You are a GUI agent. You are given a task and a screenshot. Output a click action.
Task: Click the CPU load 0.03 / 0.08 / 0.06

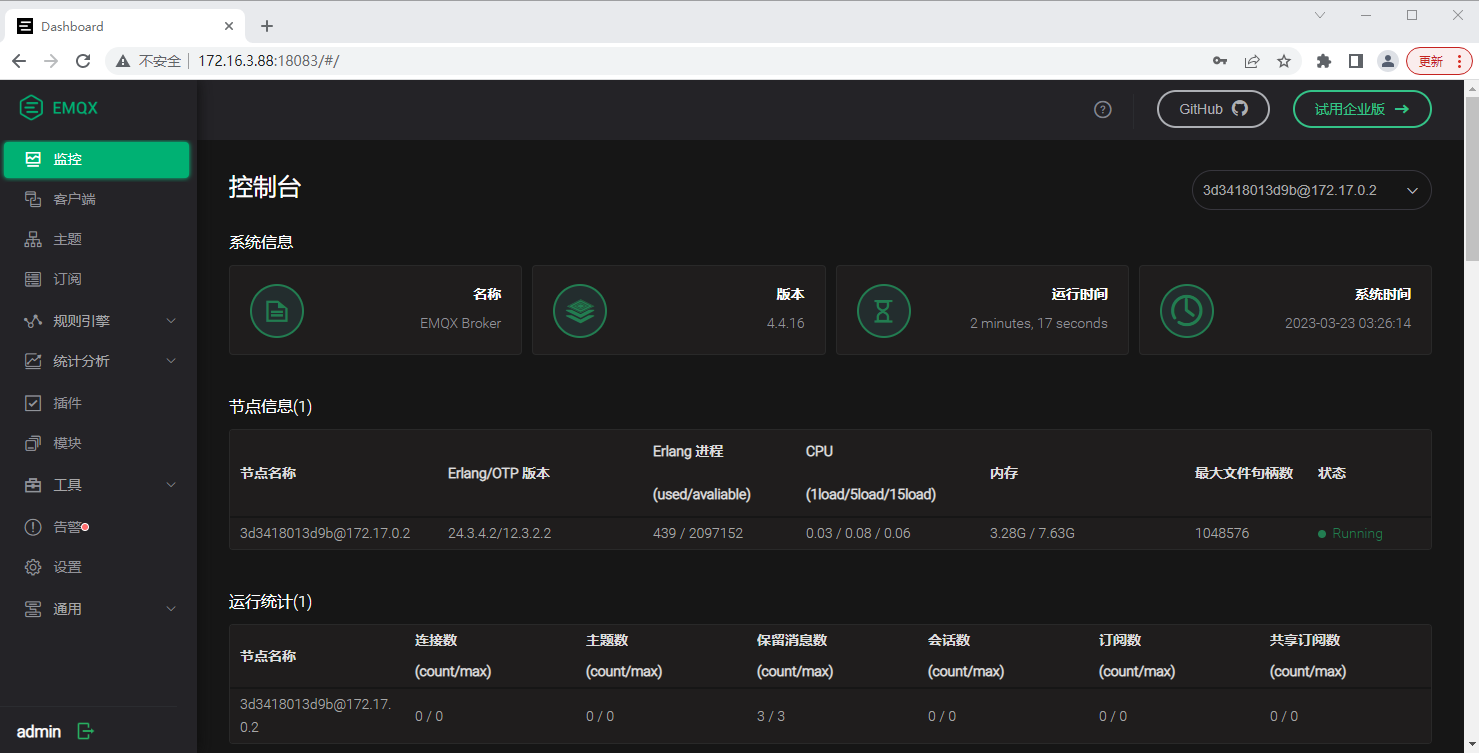[858, 534]
